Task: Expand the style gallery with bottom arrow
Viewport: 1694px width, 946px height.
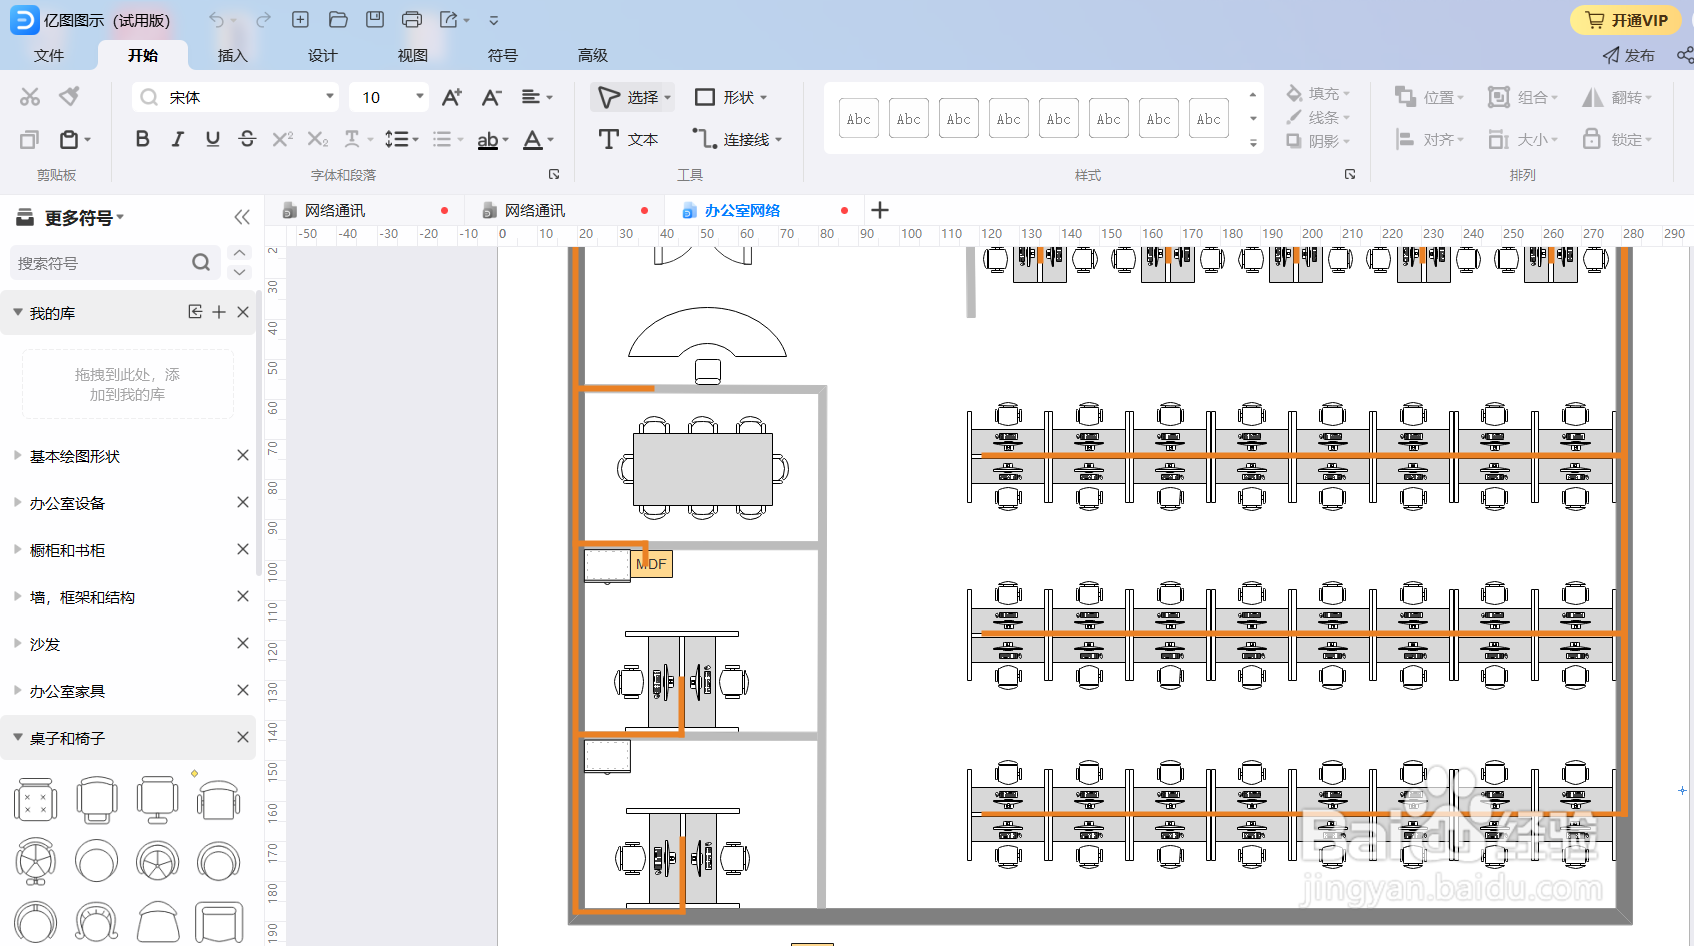Action: click(1253, 143)
